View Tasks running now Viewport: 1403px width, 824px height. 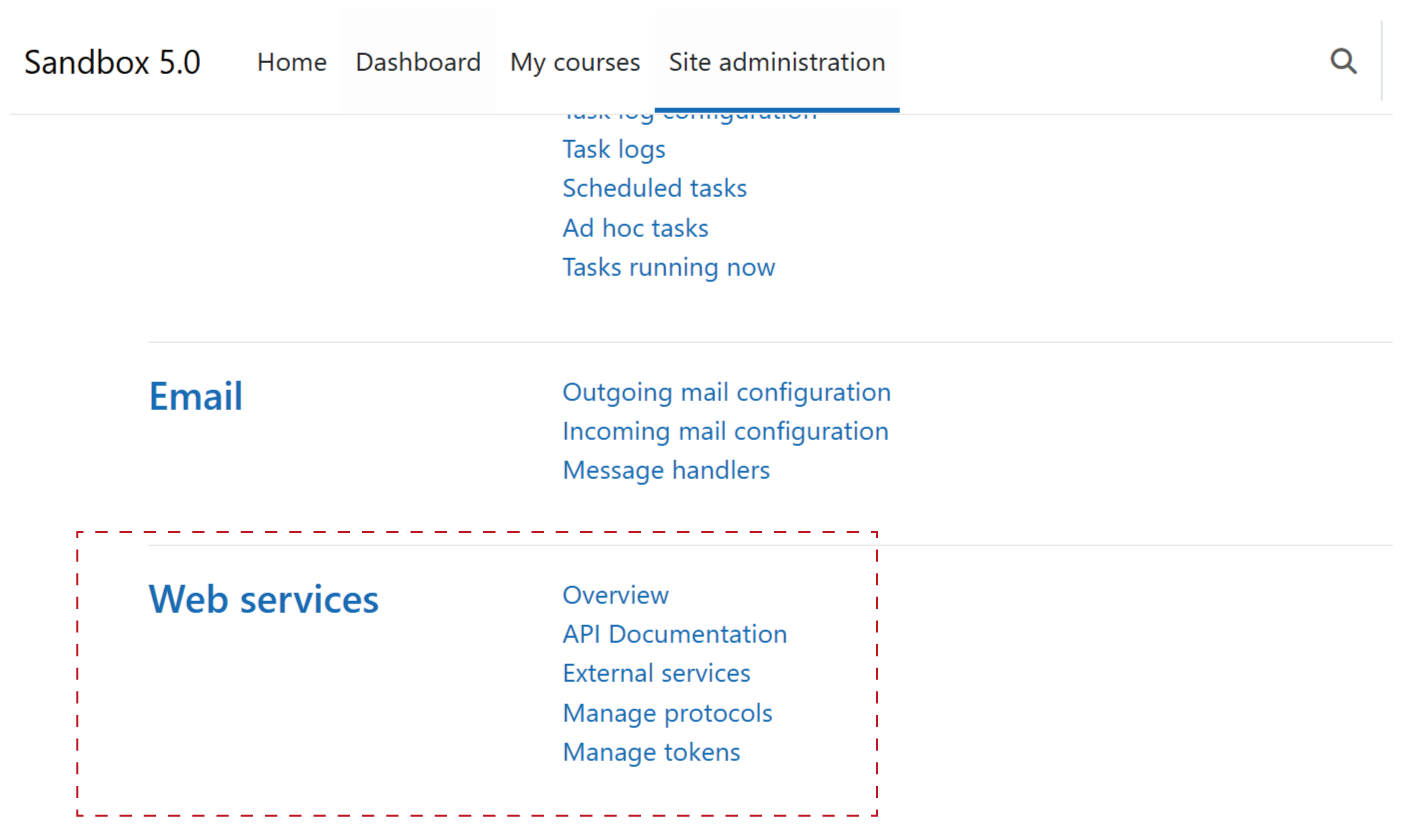[x=668, y=267]
